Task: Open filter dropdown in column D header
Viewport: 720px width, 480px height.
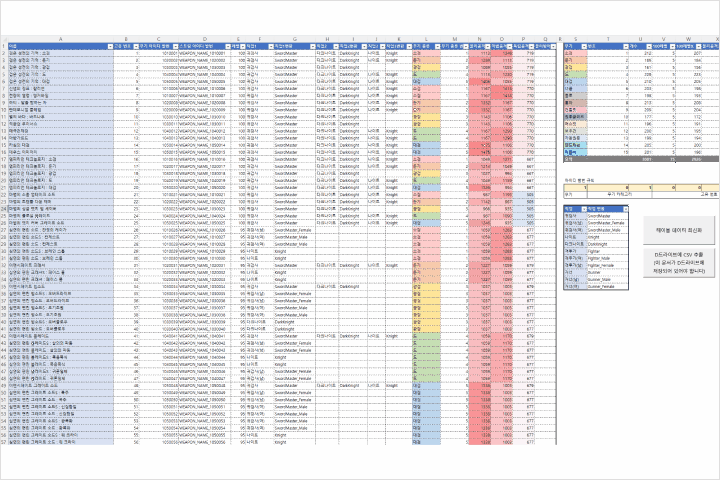Action: [x=228, y=46]
